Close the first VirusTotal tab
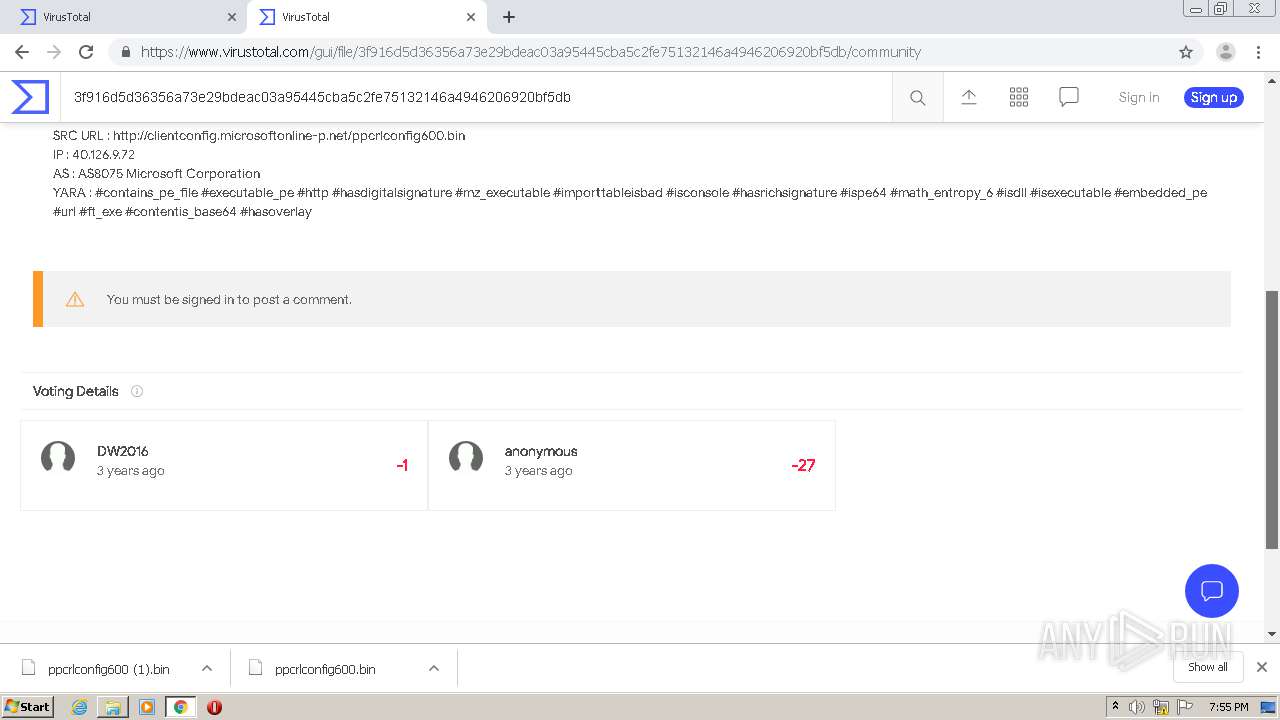Image resolution: width=1280 pixels, height=720 pixels. pyautogui.click(x=232, y=17)
